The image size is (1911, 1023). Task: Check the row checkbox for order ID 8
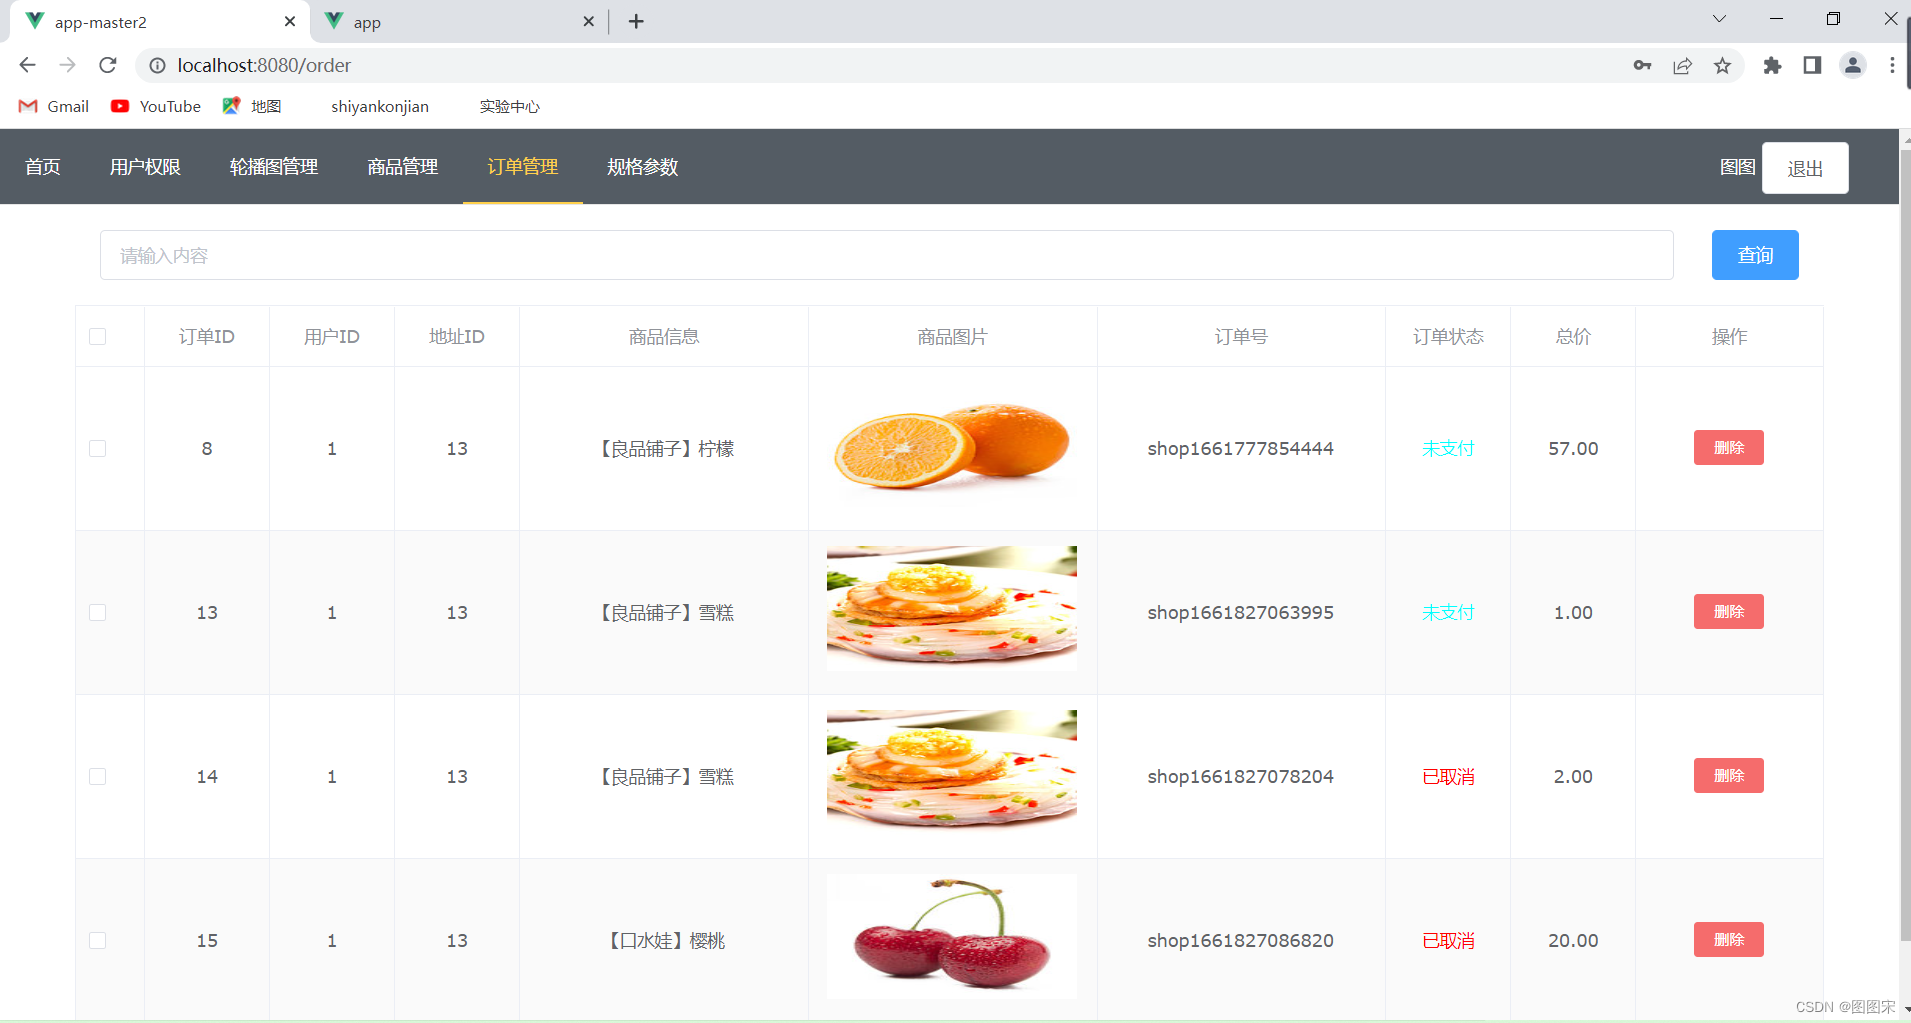[97, 448]
